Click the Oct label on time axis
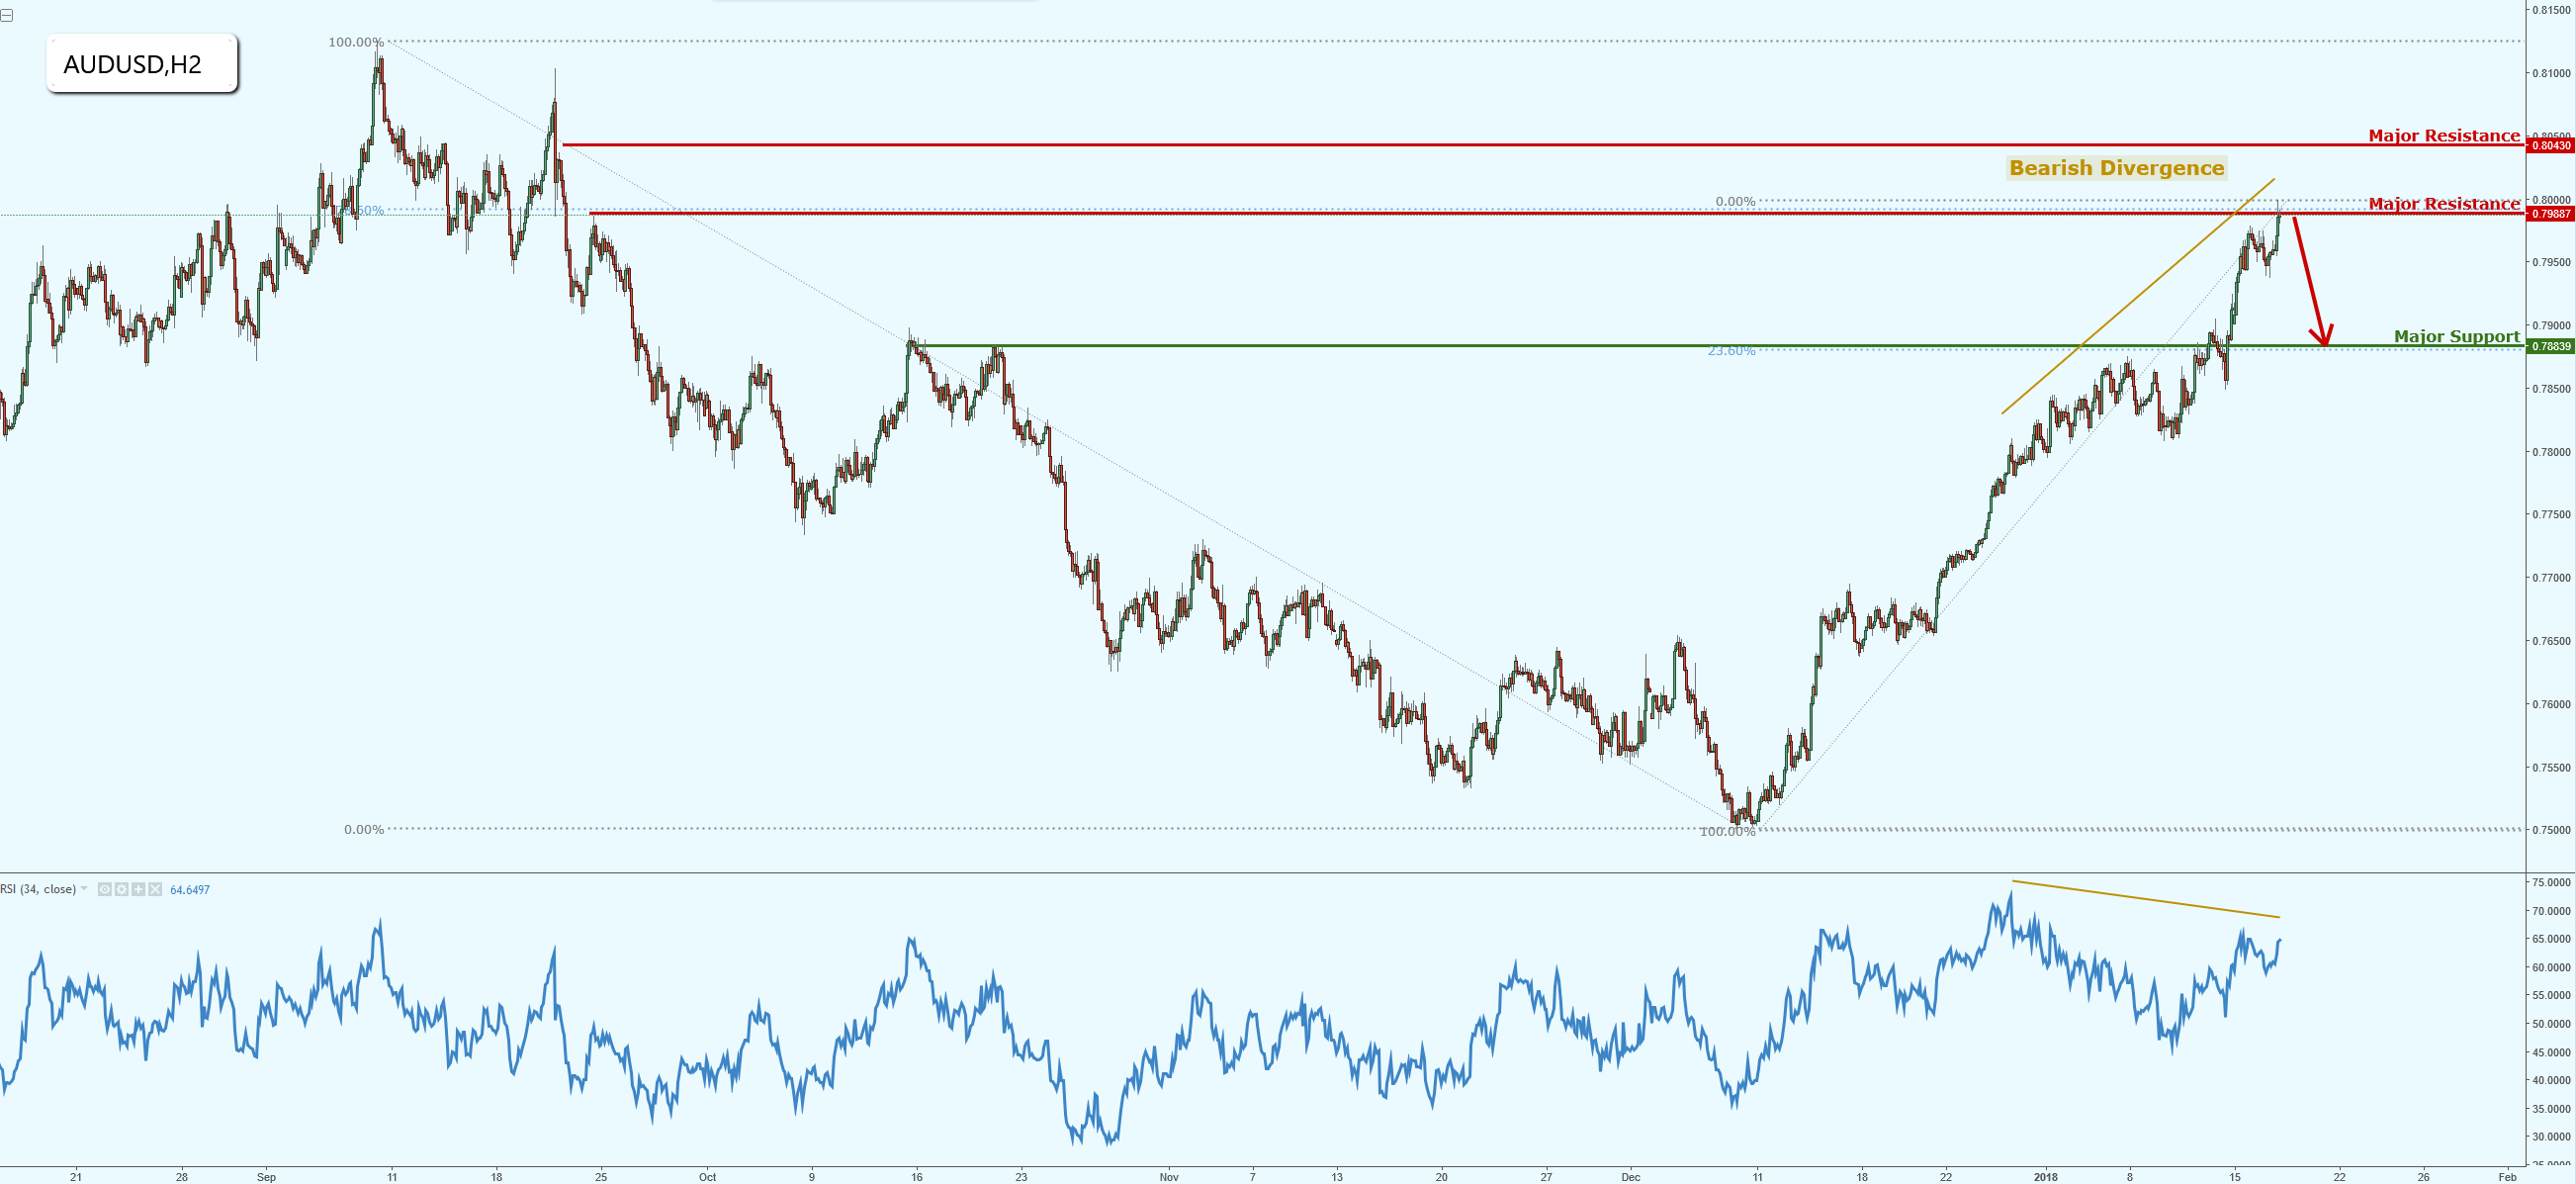Screen dimensions: 2576x1184 click(707, 1177)
